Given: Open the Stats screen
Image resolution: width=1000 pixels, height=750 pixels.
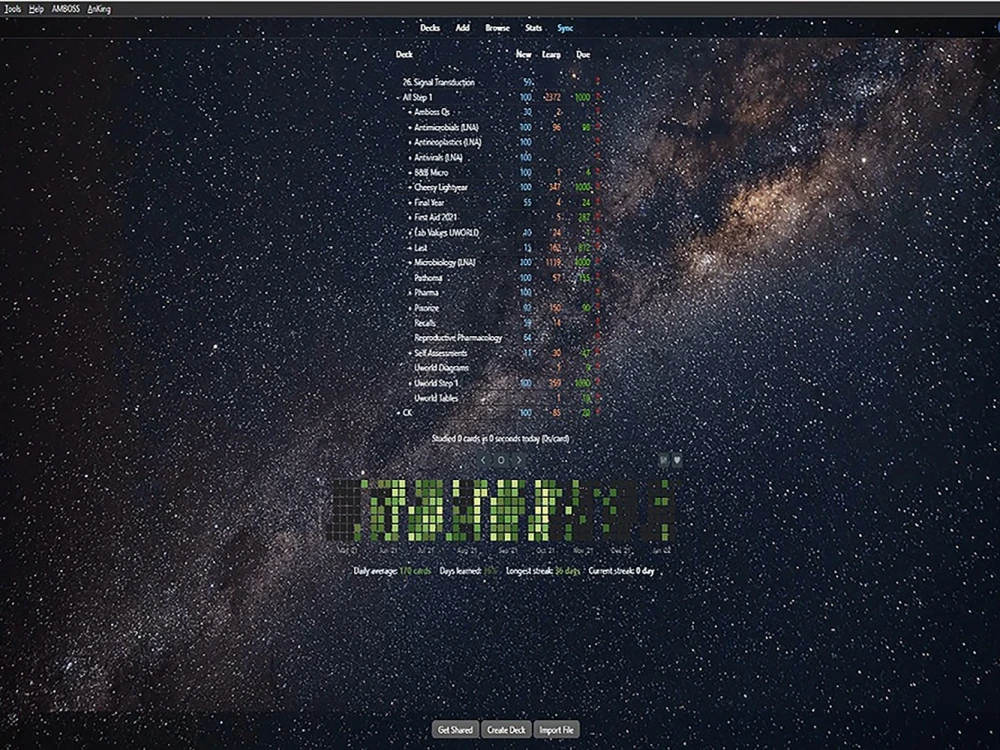Looking at the screenshot, I should 534,27.
